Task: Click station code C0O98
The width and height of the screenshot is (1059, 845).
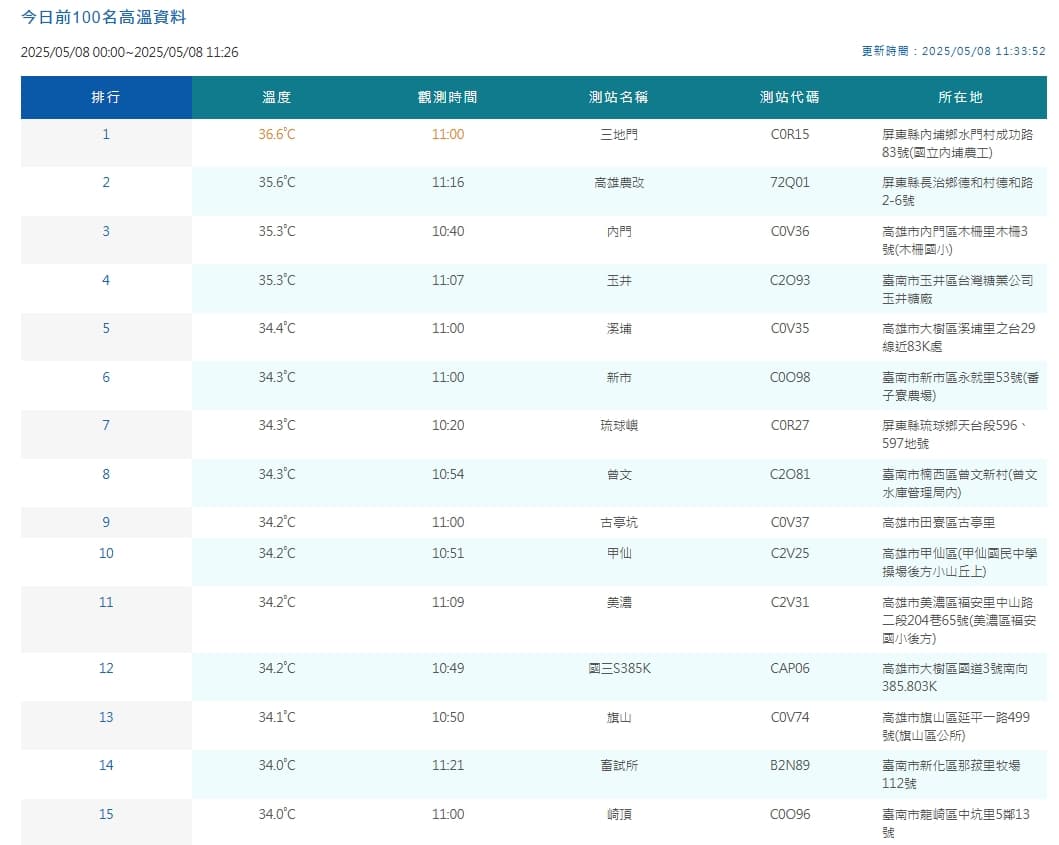Action: (790, 378)
